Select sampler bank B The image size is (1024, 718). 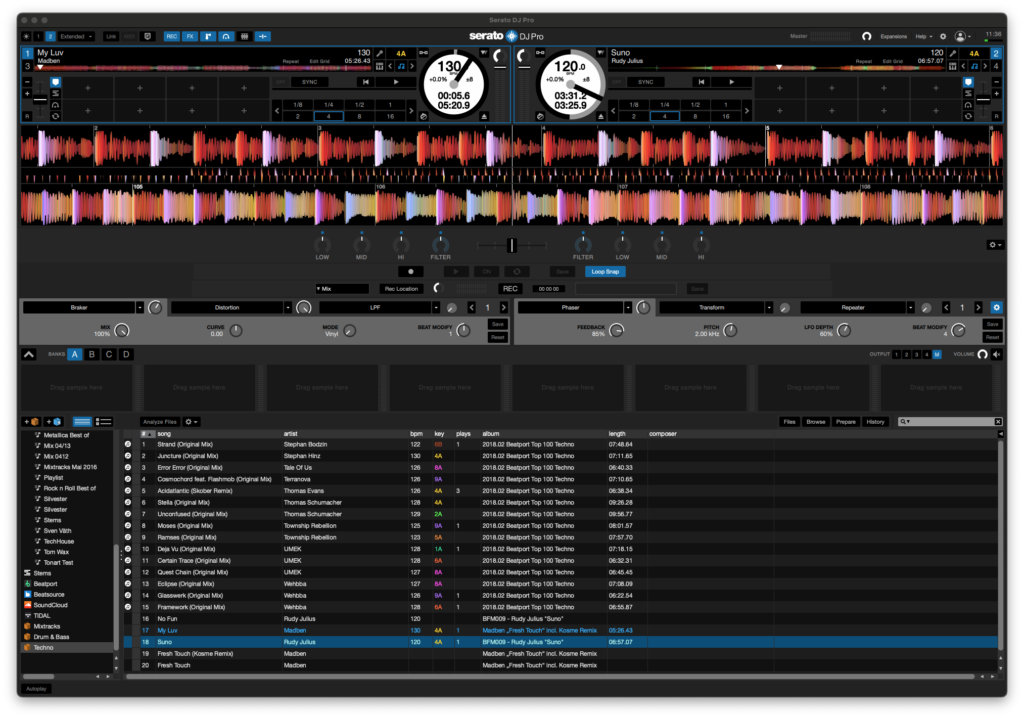[92, 354]
